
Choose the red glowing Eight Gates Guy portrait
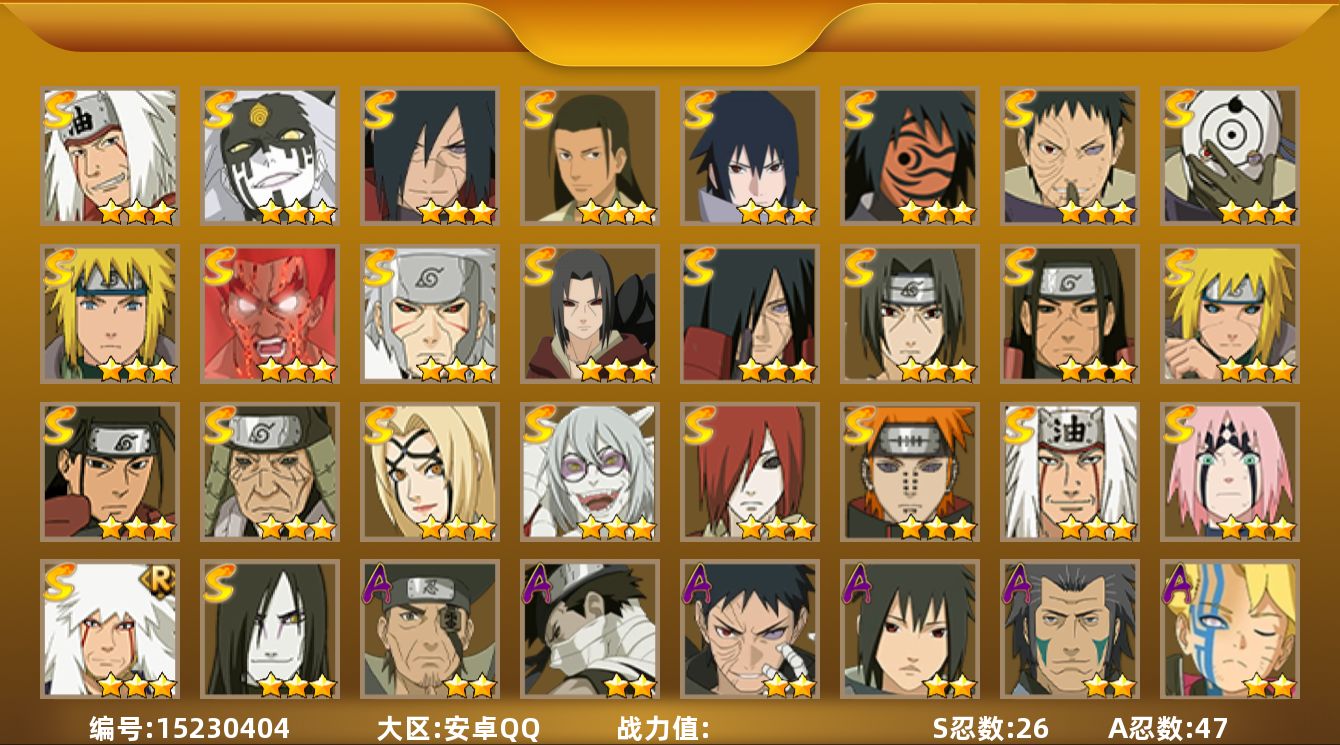click(x=270, y=314)
